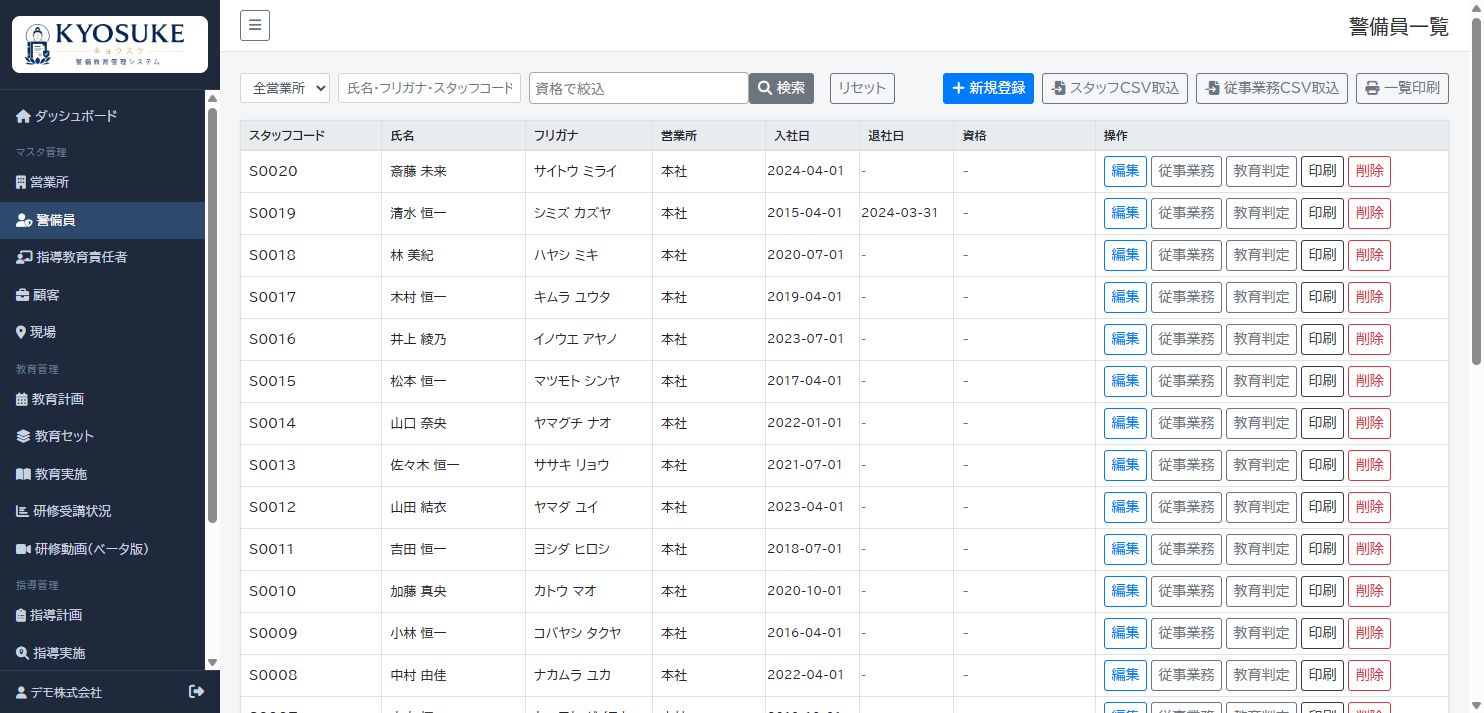The width and height of the screenshot is (1484, 713).
Task: Click the 退社日 value 2024-03-31
Action: pos(899,213)
